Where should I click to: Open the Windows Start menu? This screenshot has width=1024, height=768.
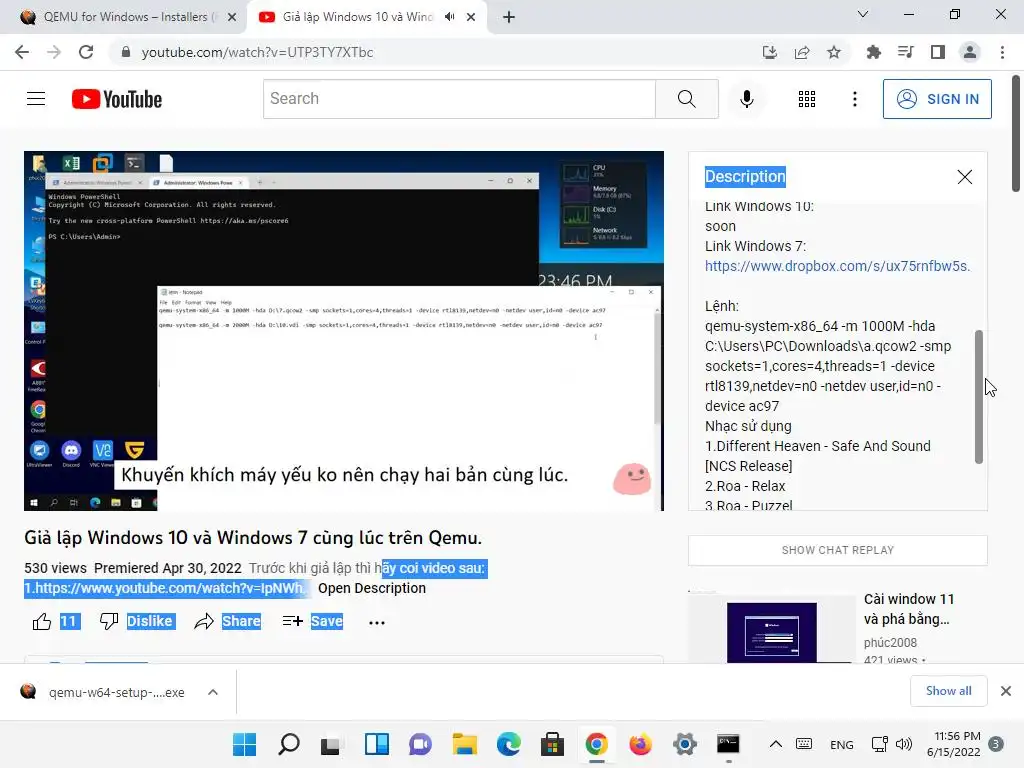[244, 744]
